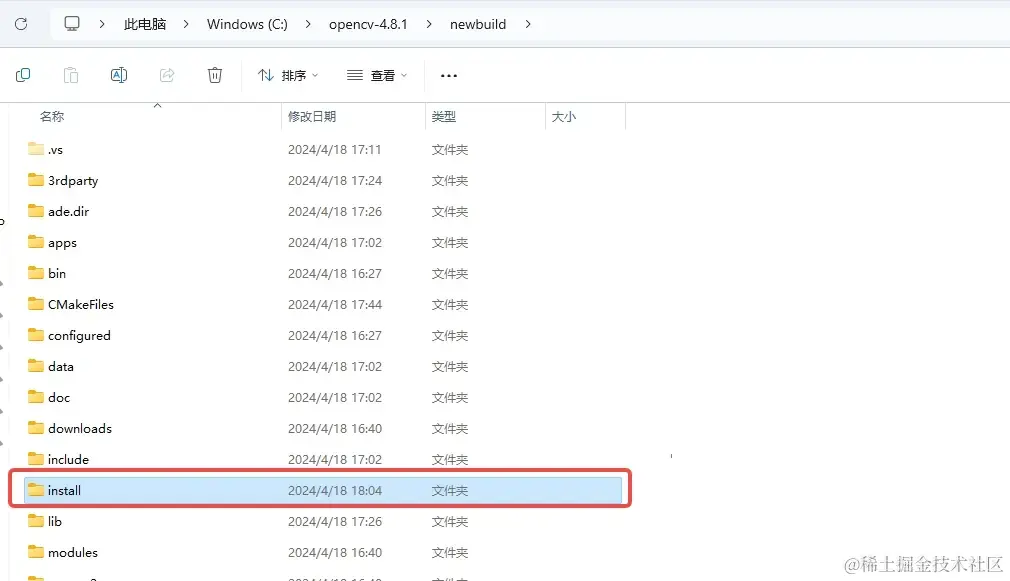
Task: Expand chevron after newbuild breadcrumb
Action: point(528,24)
